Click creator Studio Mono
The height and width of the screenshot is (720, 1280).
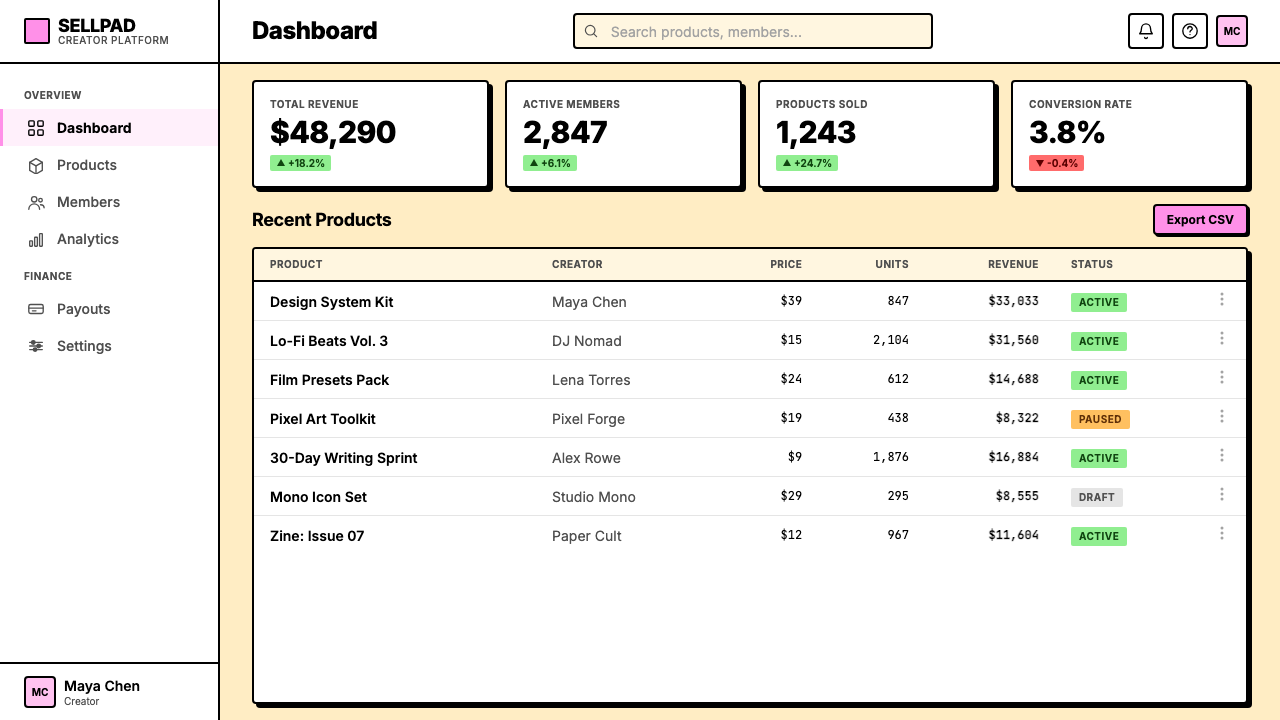pos(594,497)
